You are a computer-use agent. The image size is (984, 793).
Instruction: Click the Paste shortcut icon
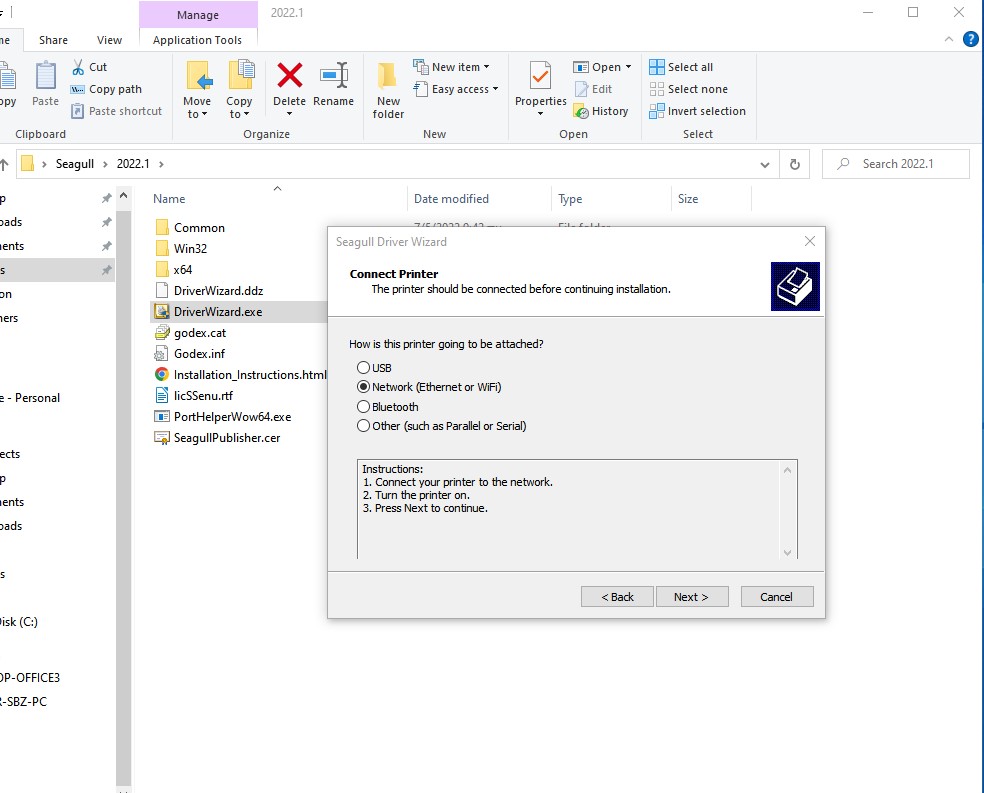pyautogui.click(x=78, y=111)
